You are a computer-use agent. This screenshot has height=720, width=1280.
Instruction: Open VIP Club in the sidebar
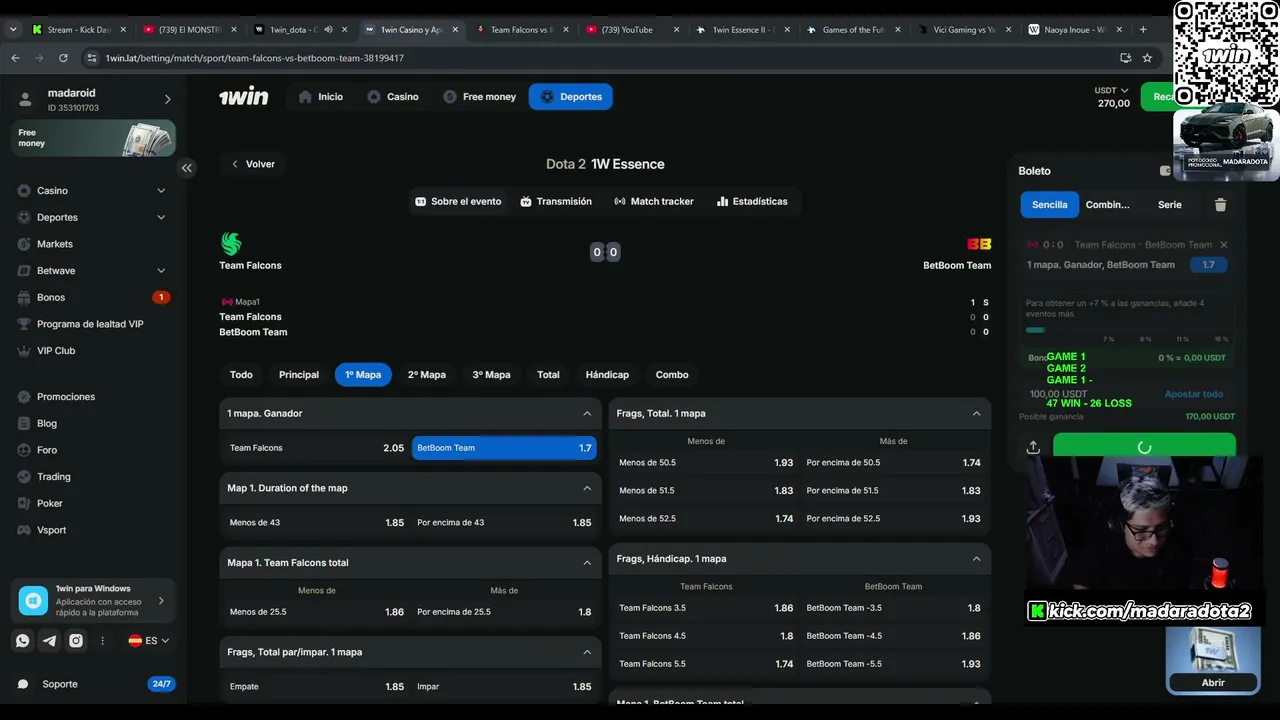(56, 351)
